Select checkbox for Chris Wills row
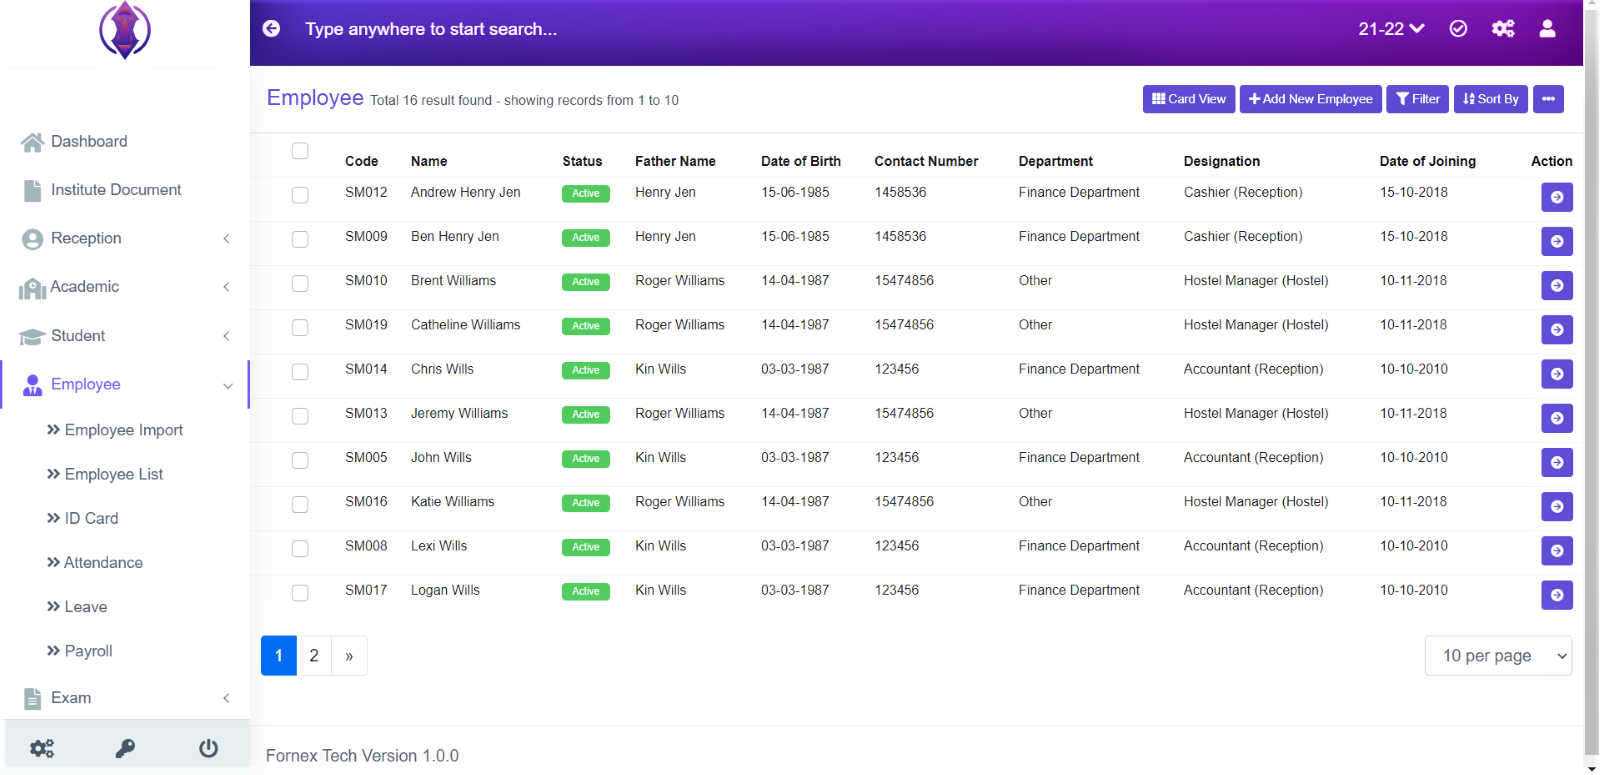 300,372
